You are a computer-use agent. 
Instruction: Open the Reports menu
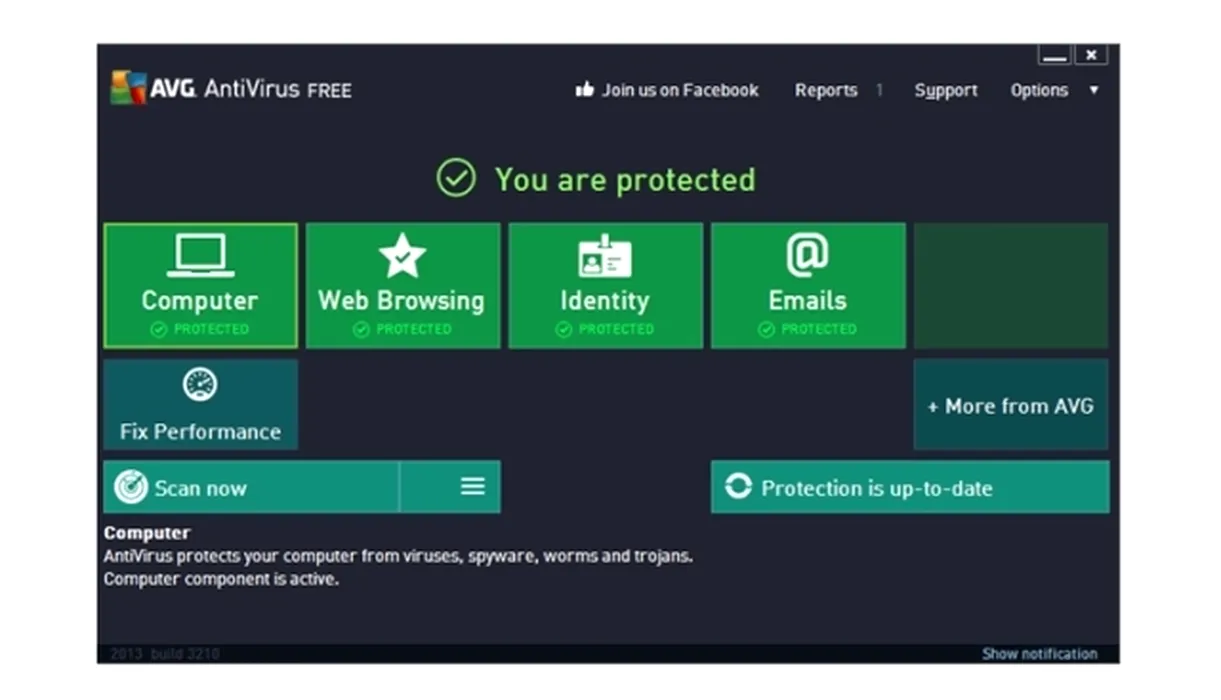point(826,90)
